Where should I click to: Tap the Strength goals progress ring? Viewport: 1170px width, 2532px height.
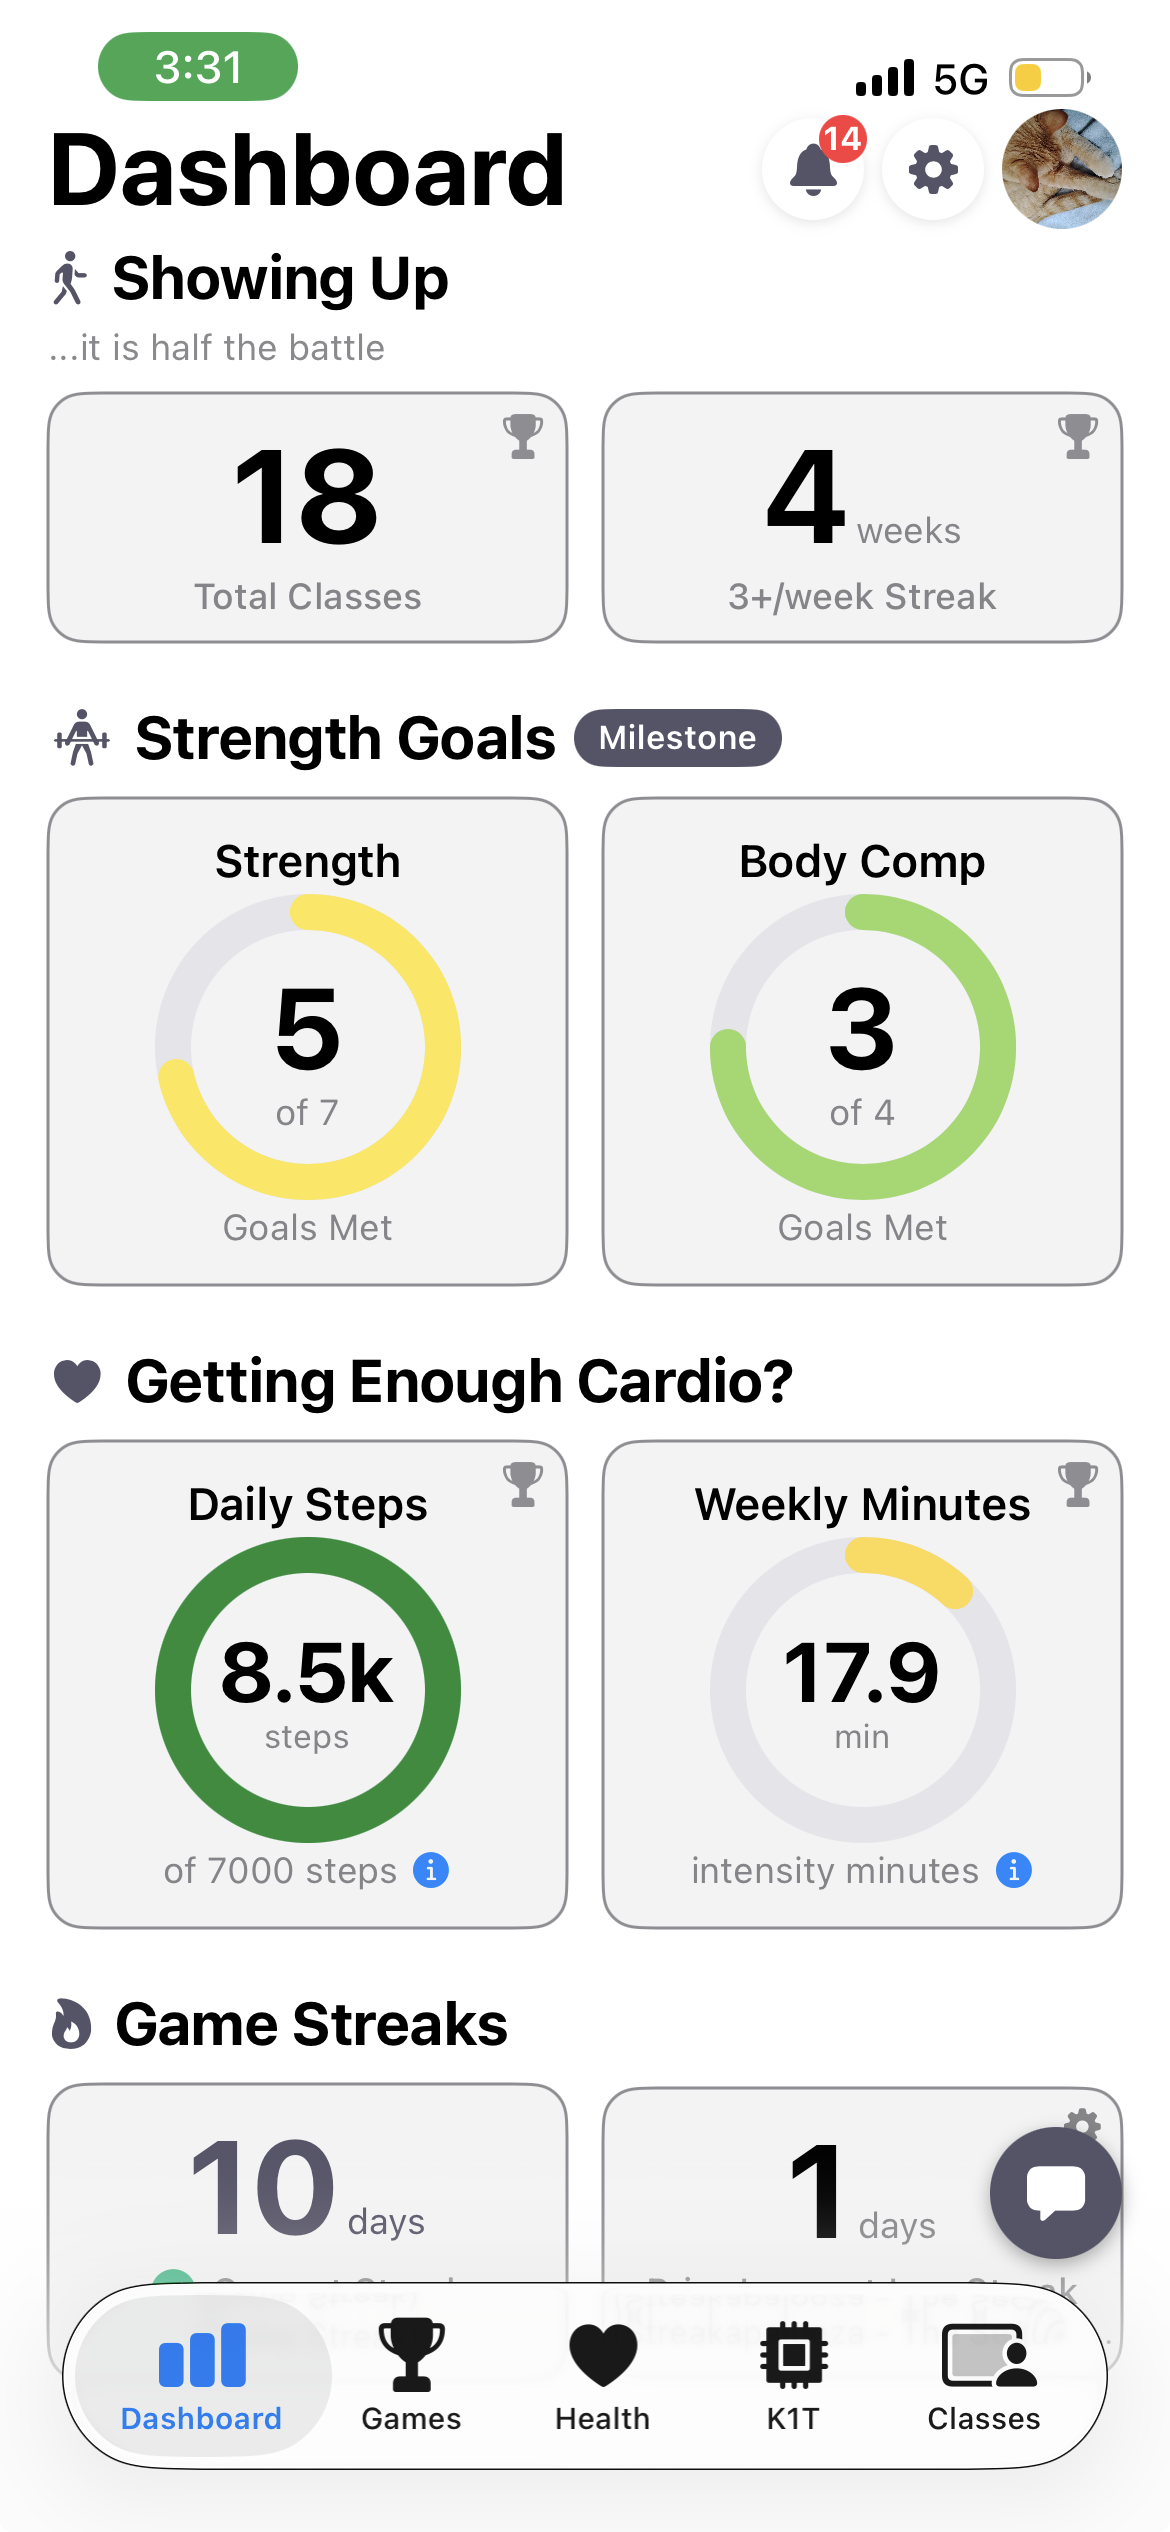coord(307,1046)
